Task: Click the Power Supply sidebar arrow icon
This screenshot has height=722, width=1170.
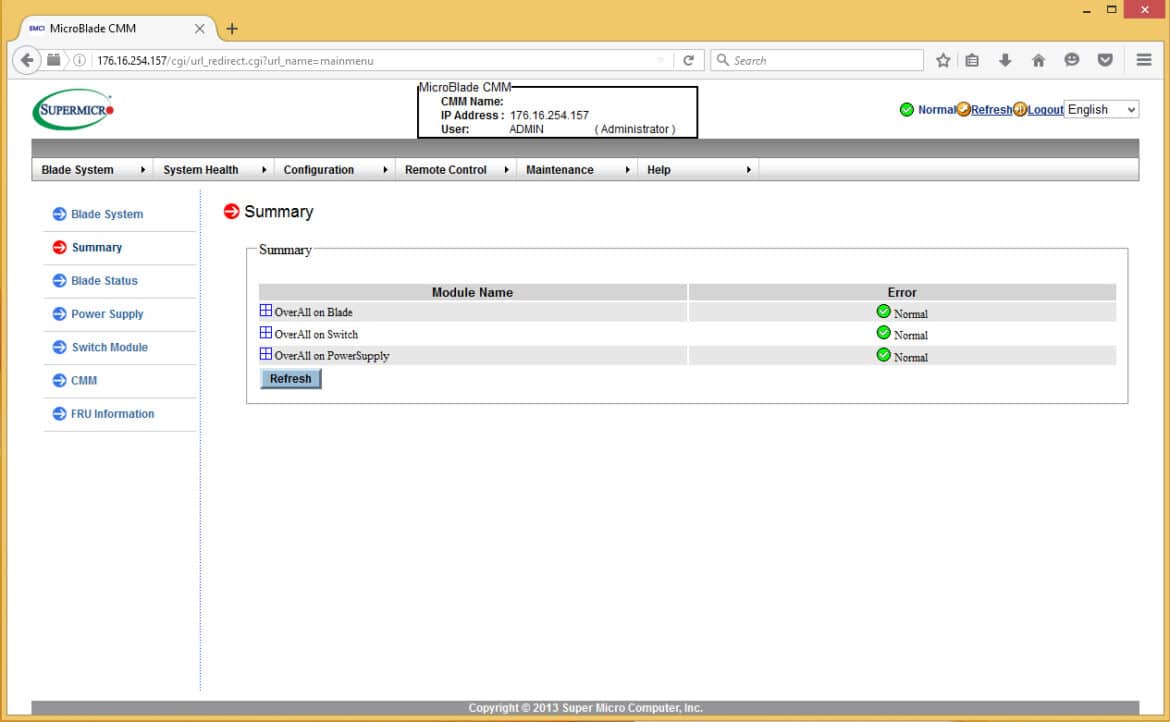Action: point(60,314)
